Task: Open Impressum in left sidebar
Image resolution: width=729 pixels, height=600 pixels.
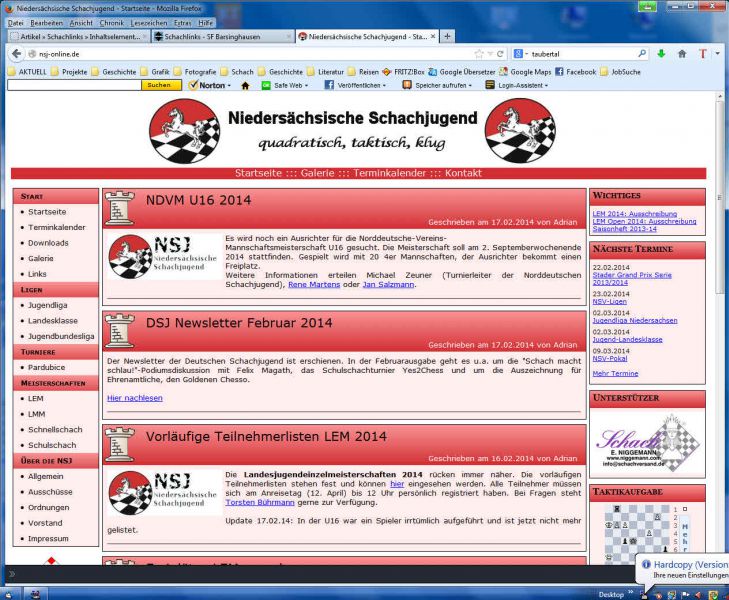Action: [48, 539]
